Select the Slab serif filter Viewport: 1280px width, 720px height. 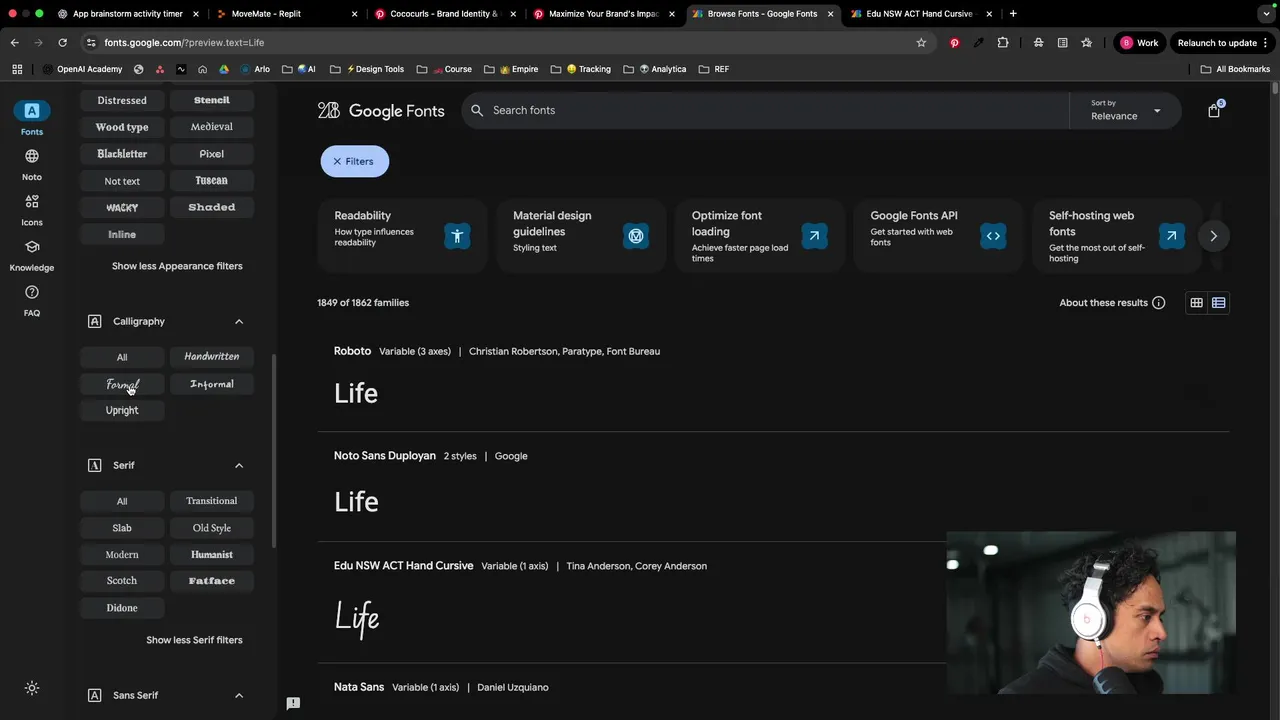(x=122, y=528)
